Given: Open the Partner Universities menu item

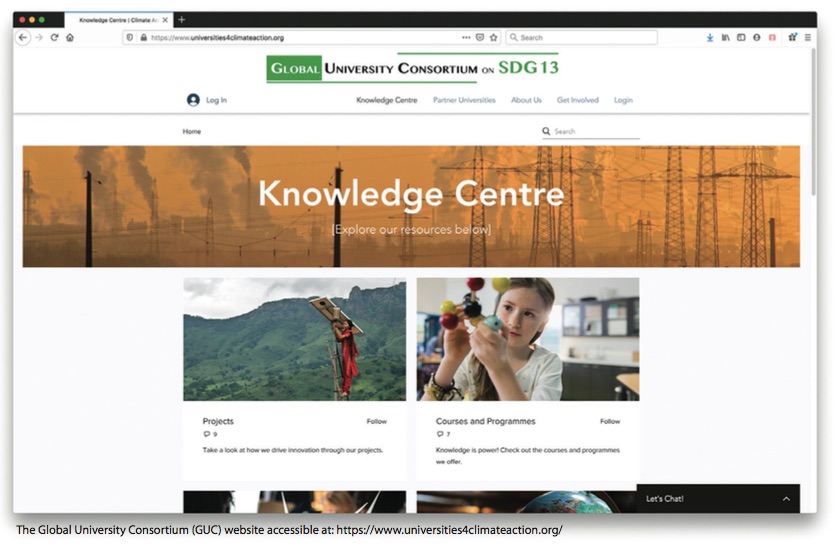Looking at the screenshot, I should point(464,100).
